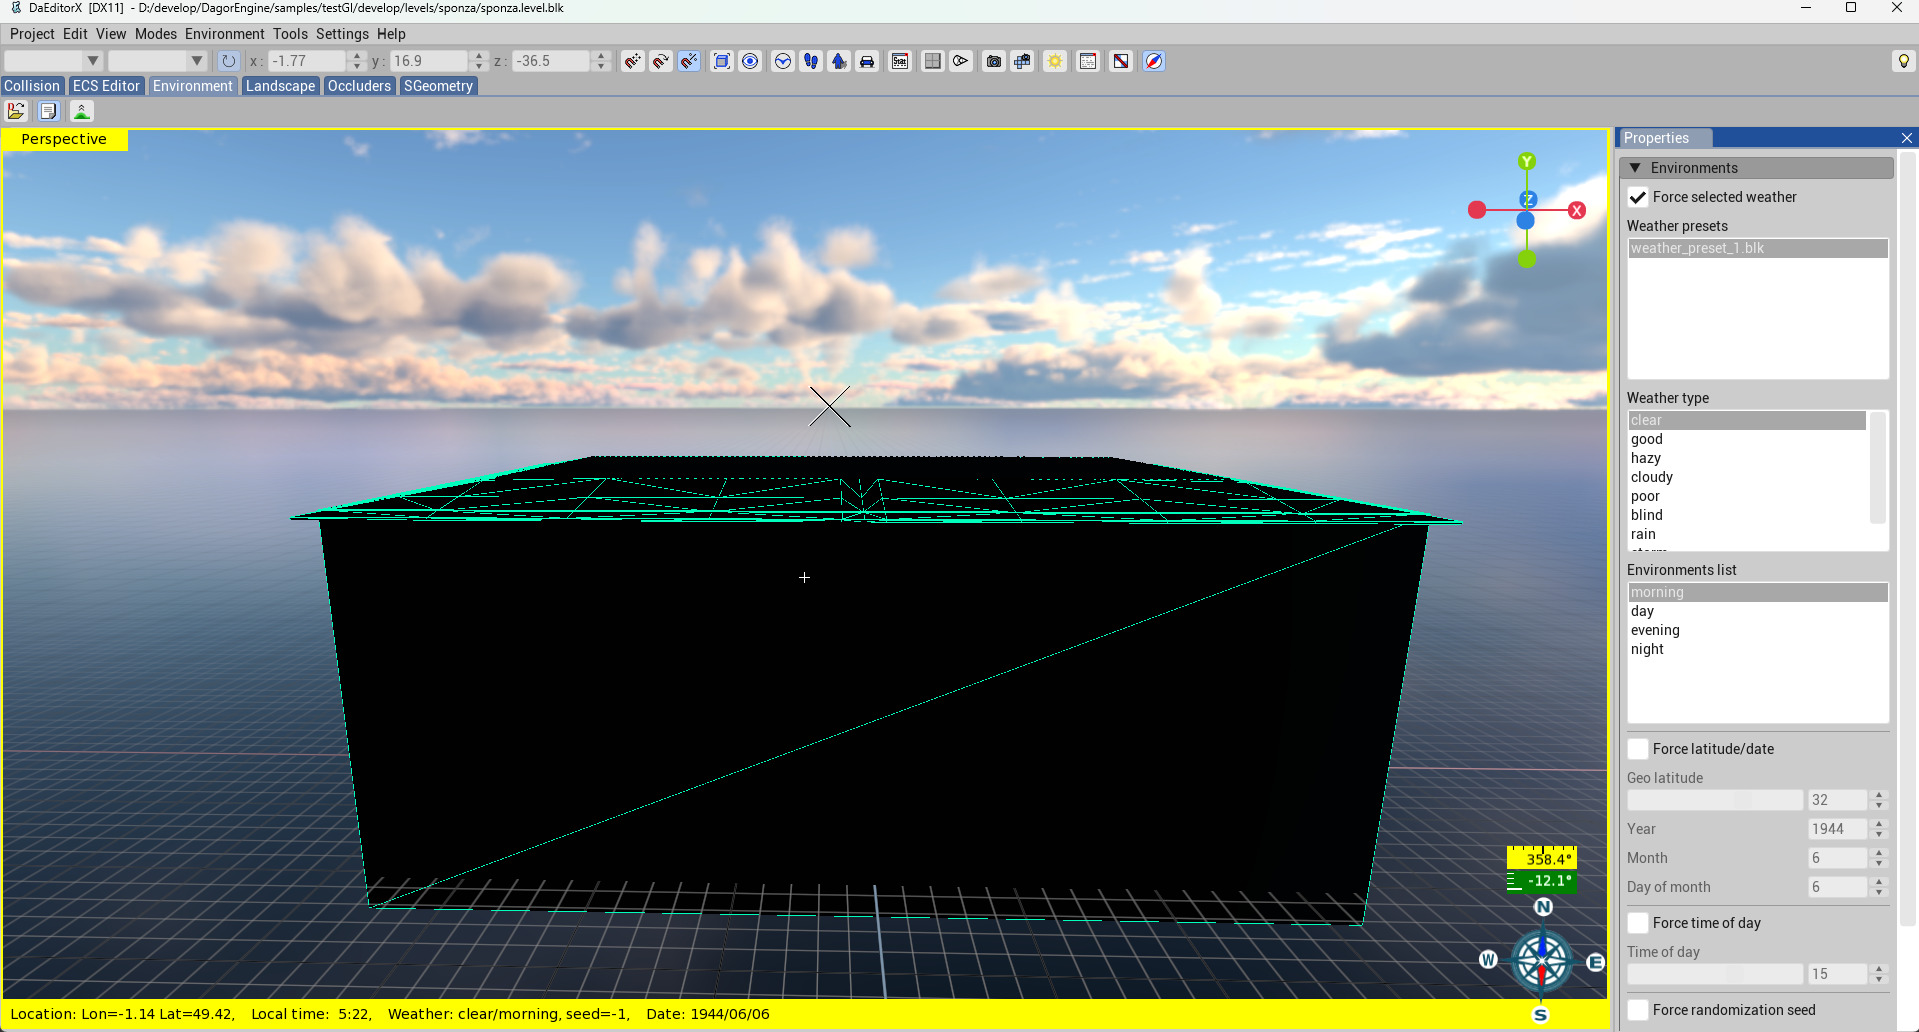Click the sun lighting icon in toolbar
Viewport: 1919px width, 1032px height.
(1055, 61)
